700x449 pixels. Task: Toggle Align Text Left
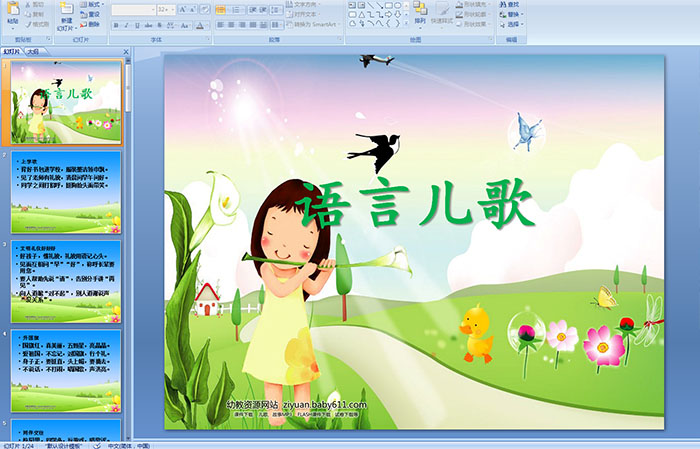[x=221, y=25]
